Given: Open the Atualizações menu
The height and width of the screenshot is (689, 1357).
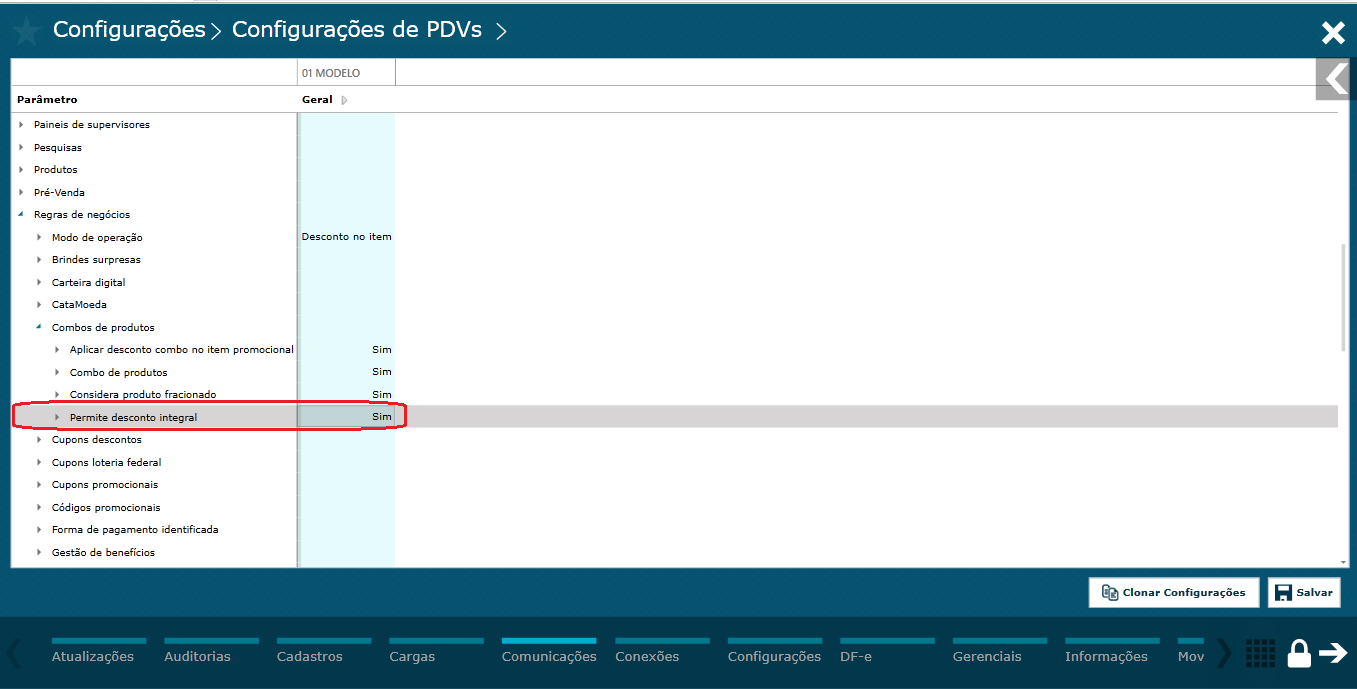Looking at the screenshot, I should coord(93,657).
